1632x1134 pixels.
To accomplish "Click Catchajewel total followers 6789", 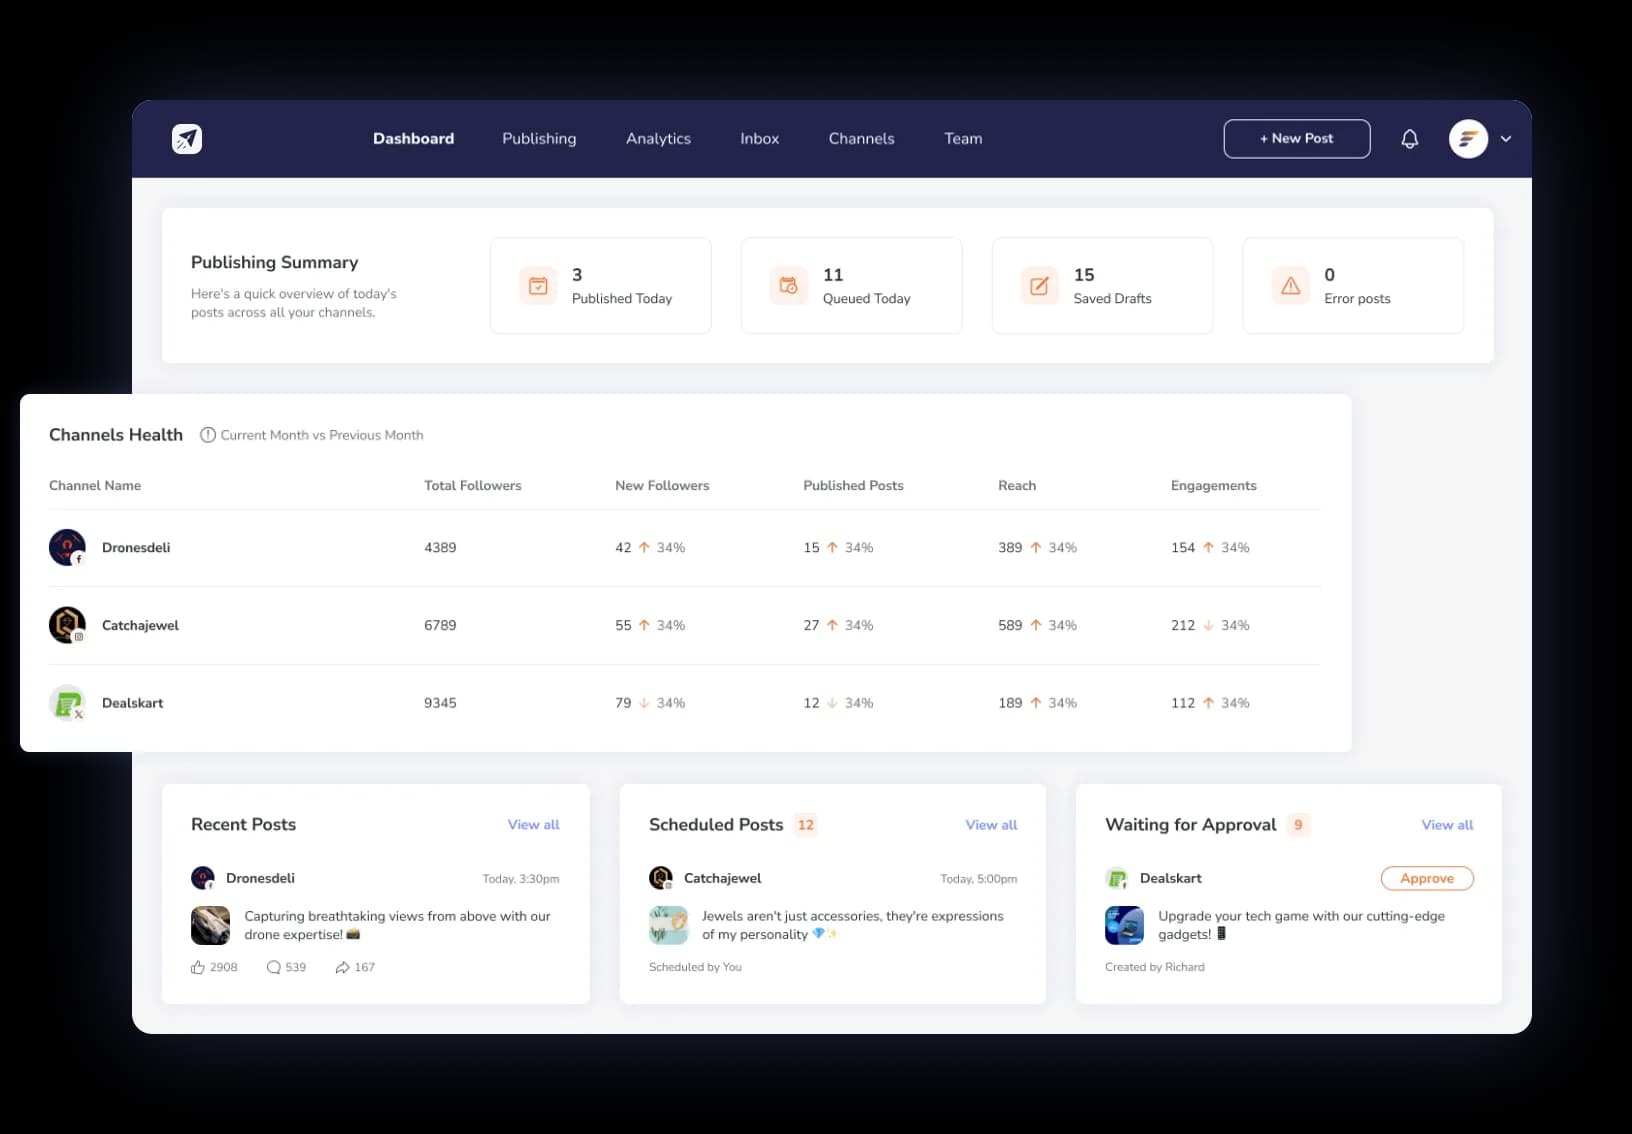I will (x=440, y=625).
